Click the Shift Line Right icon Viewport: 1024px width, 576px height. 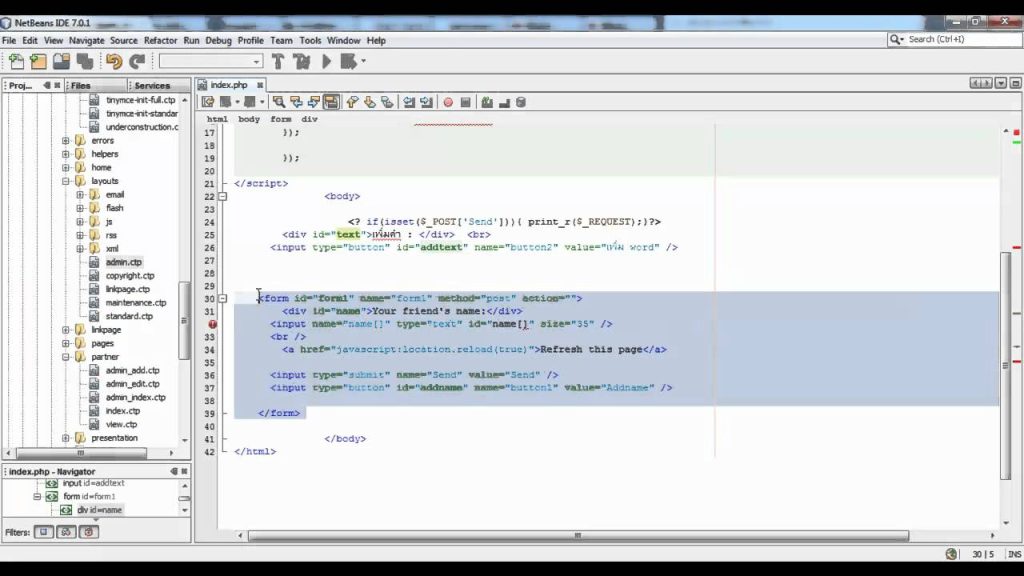click(426, 102)
